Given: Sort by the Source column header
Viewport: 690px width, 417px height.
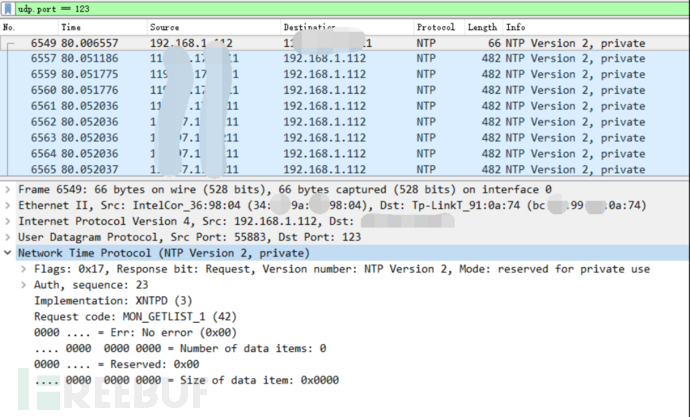Looking at the screenshot, I should [165, 27].
